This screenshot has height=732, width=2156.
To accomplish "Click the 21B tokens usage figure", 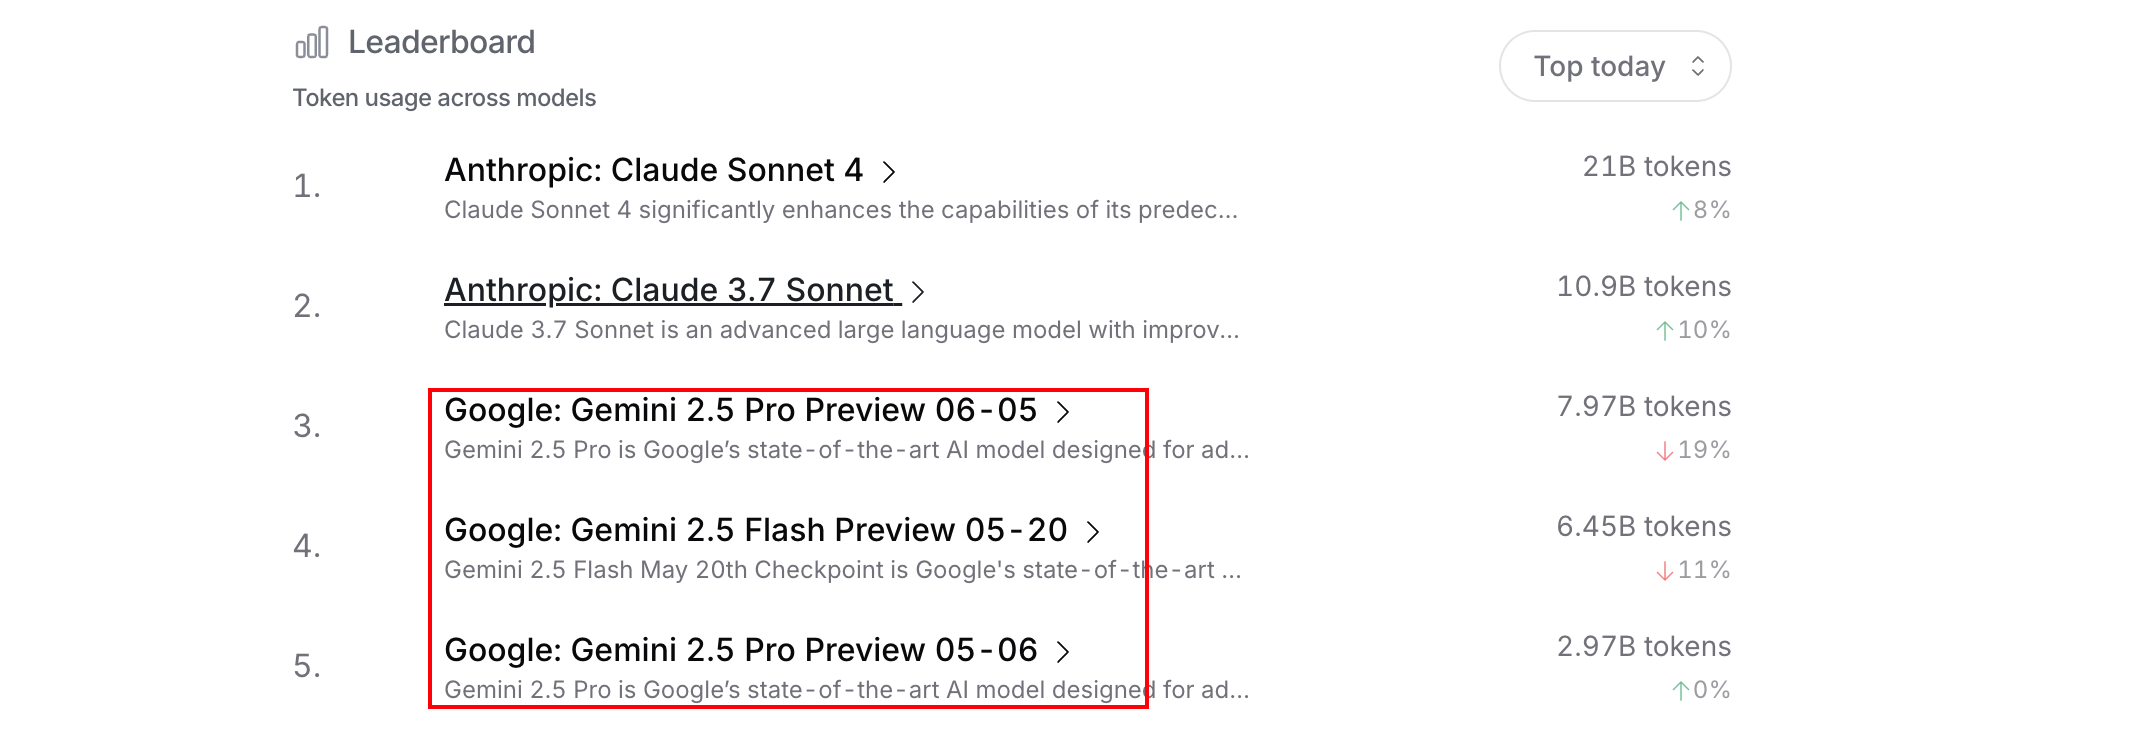I will pos(1656,166).
